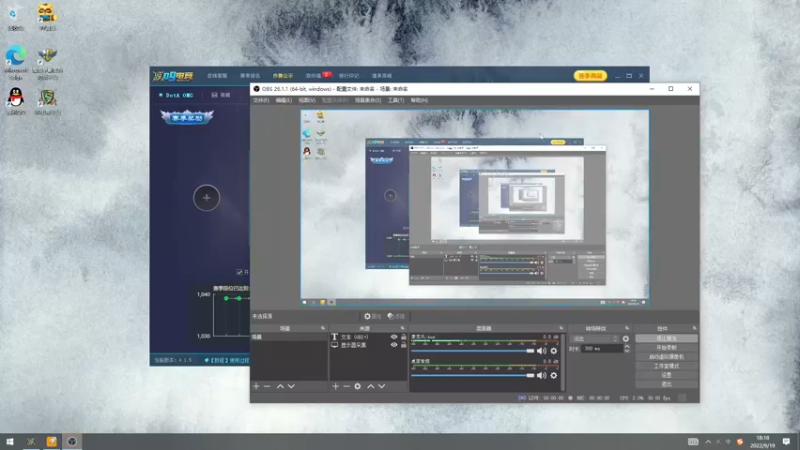The width and height of the screenshot is (800, 450).
Task: Undock the 来源 panel with its header icon
Action: pos(402,328)
